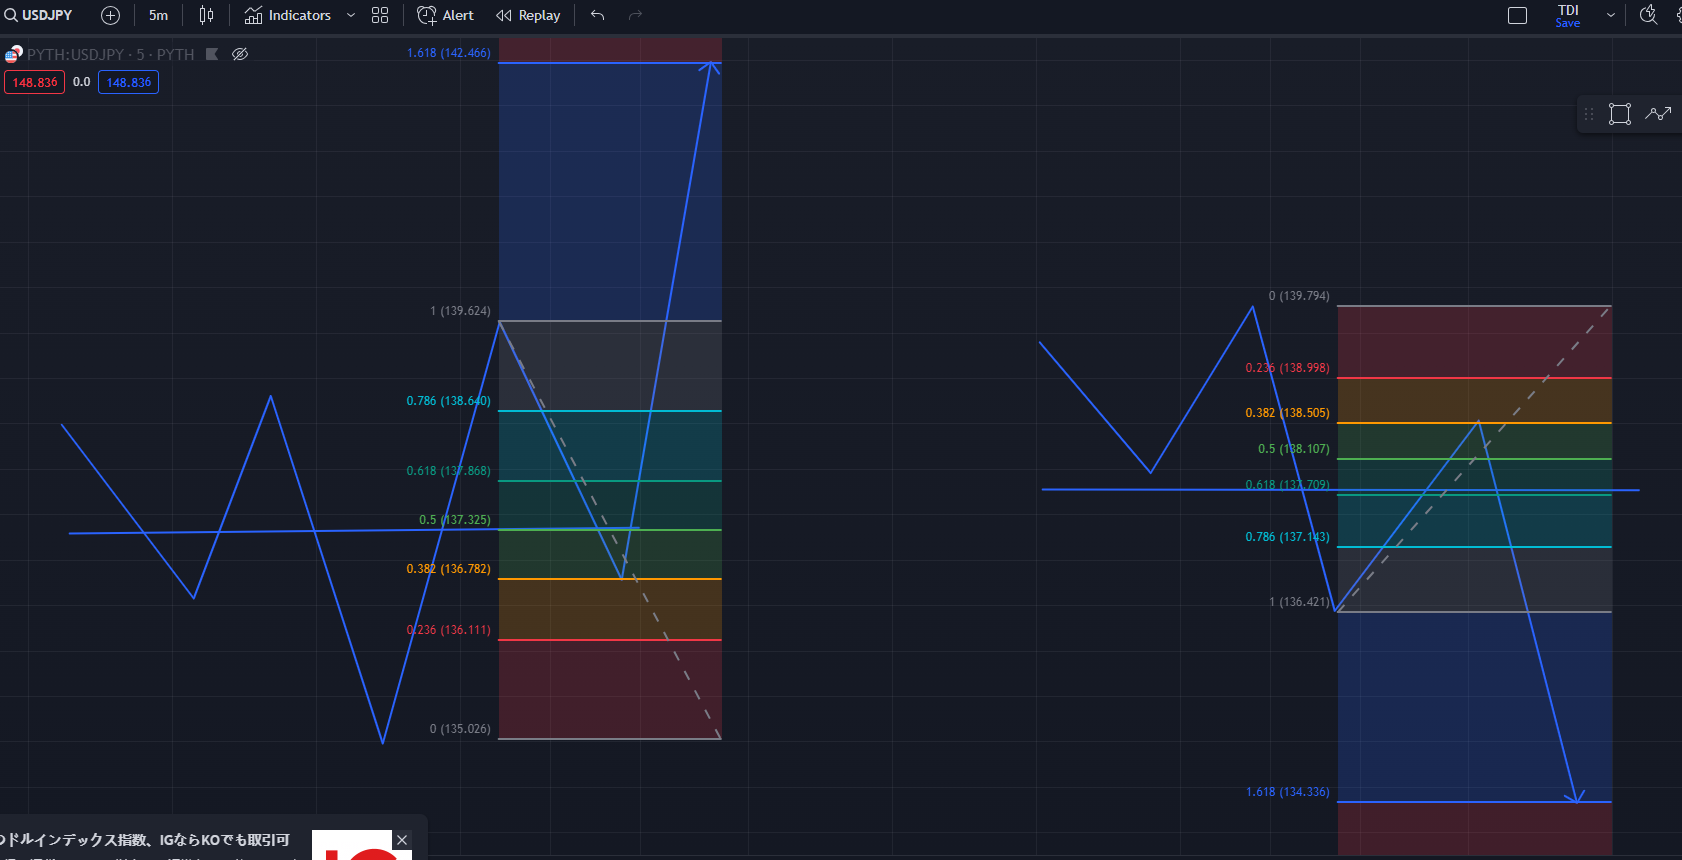Click the IG advertisement text
The image size is (1682, 860).
point(145,840)
